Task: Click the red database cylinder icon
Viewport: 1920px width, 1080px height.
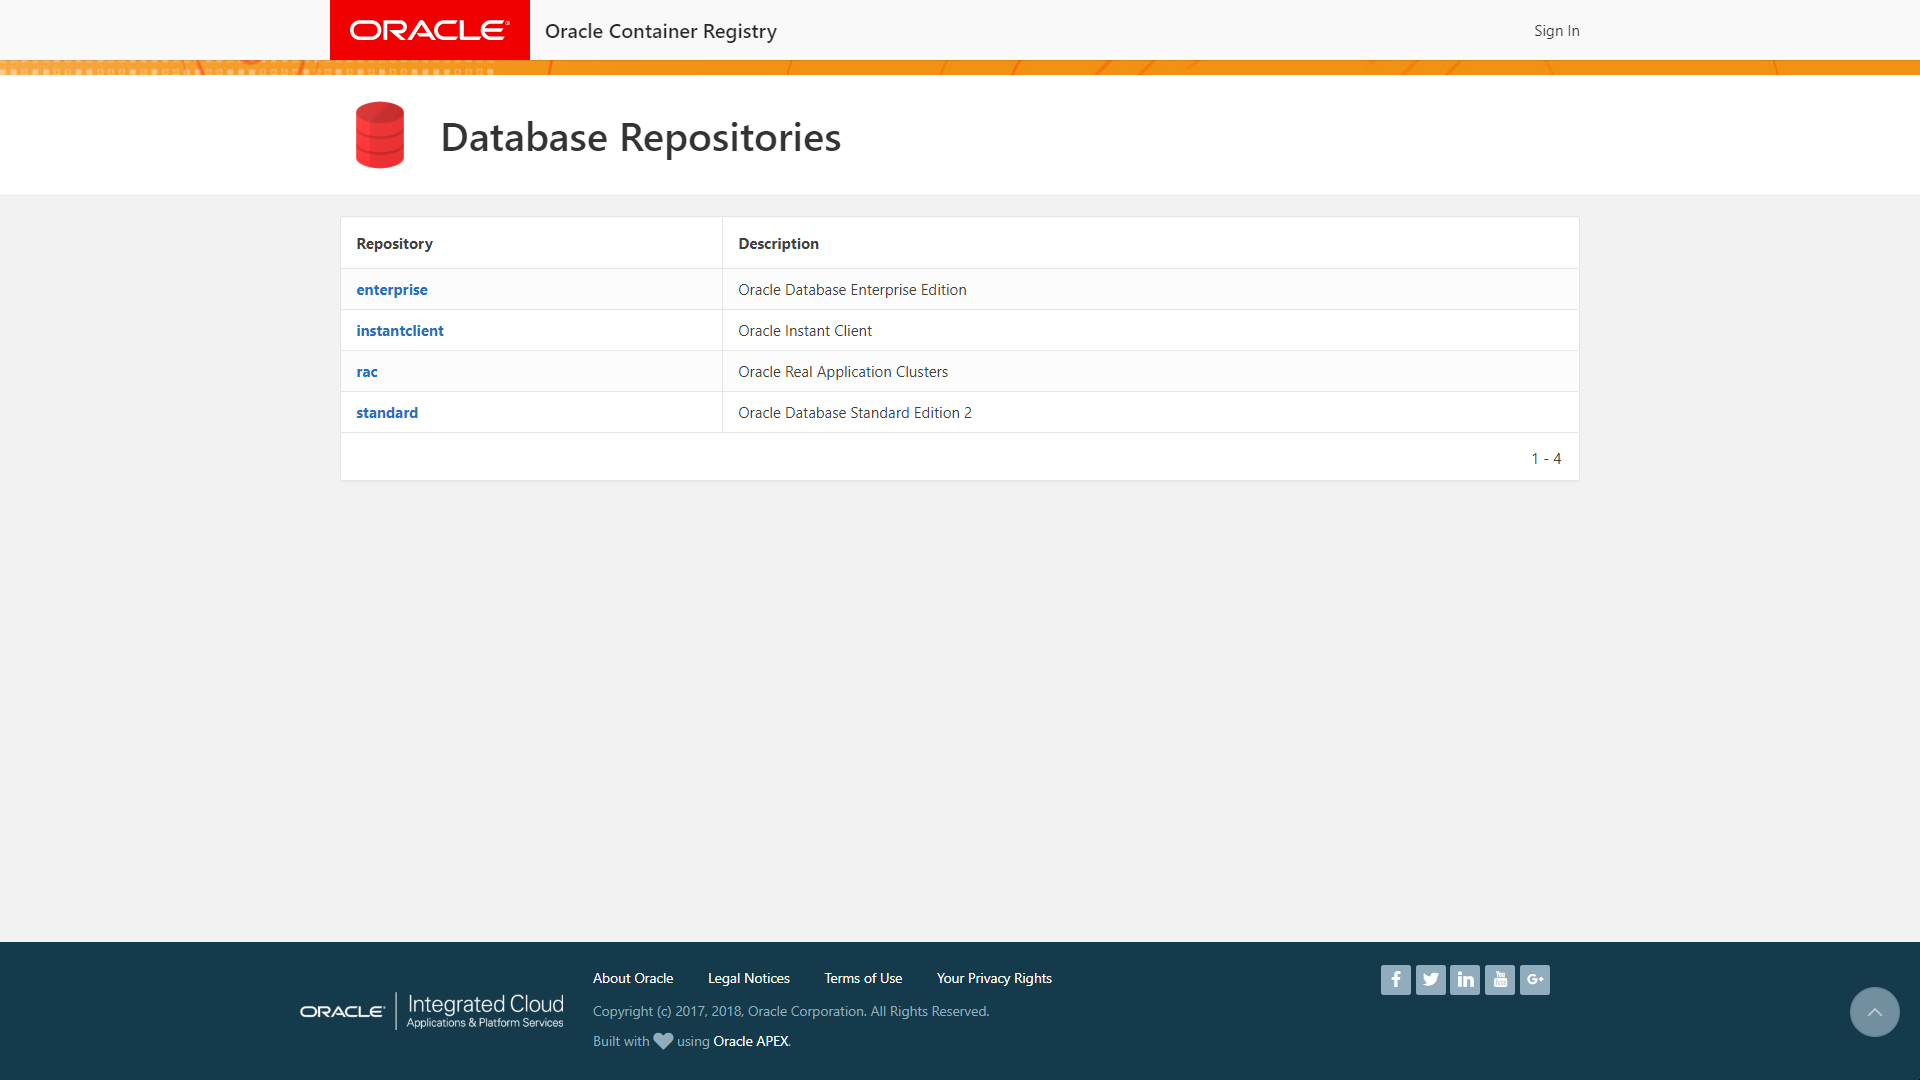Action: coord(380,135)
